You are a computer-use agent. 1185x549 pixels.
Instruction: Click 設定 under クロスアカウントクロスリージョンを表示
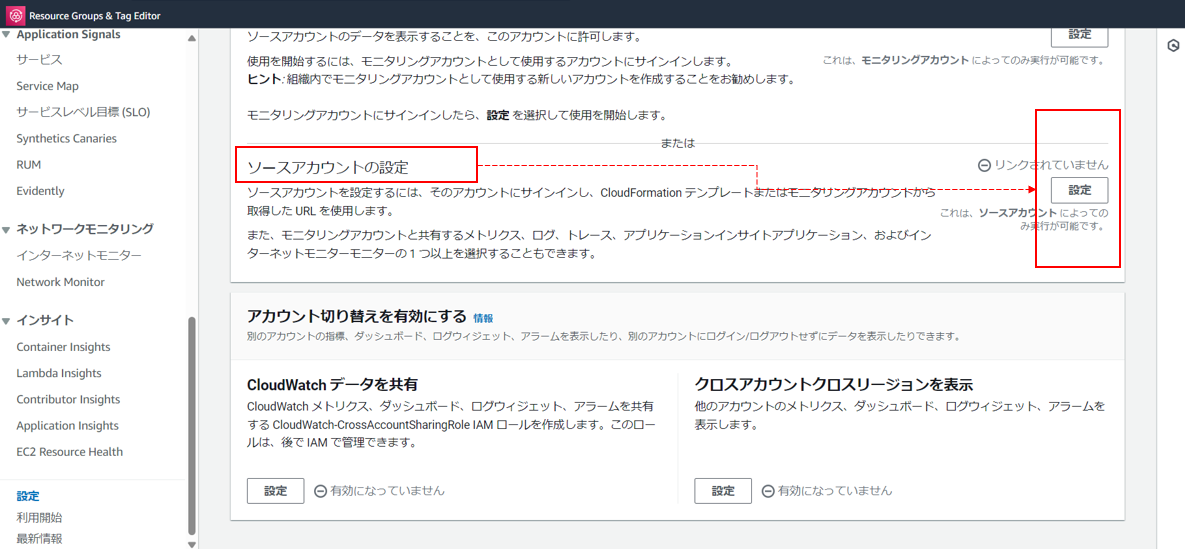(723, 491)
